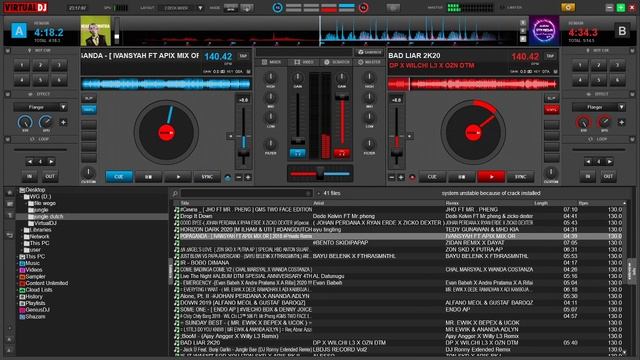
Task: Click the crossfader slider
Action: pyautogui.click(x=320, y=173)
